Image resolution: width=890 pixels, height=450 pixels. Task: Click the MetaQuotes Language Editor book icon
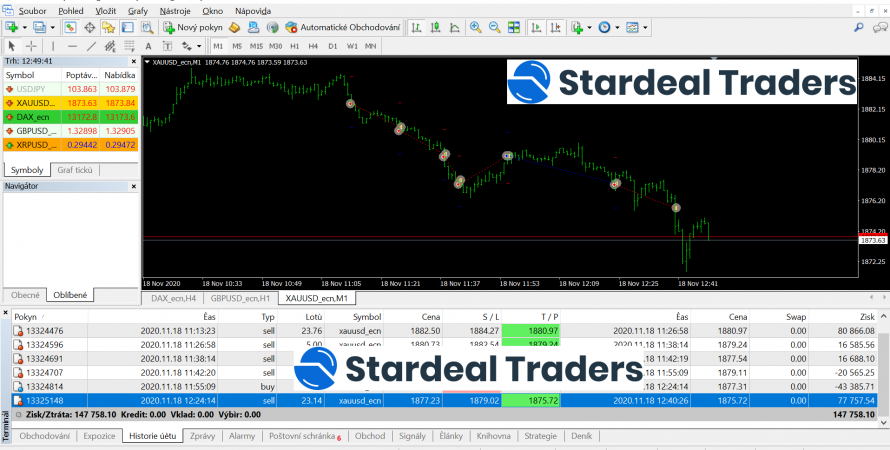pos(234,27)
